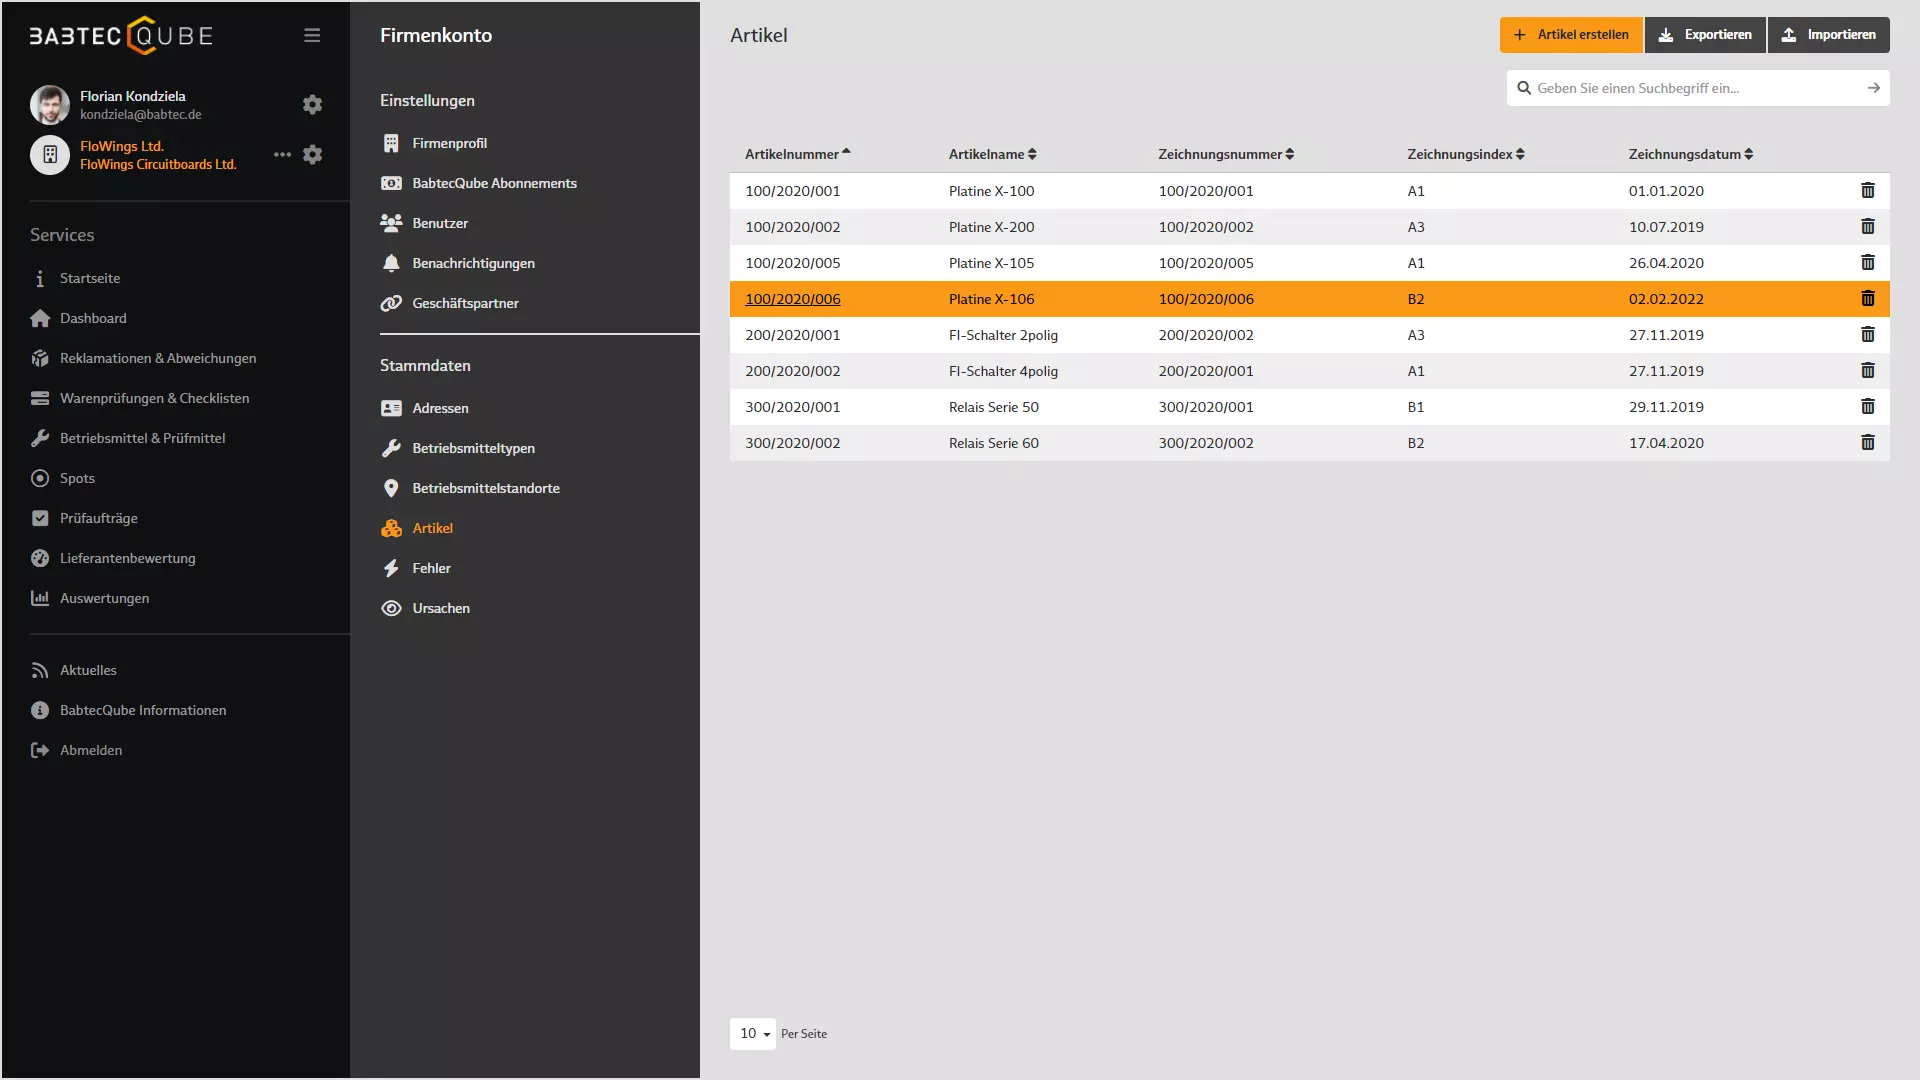Click FI-Schalter 4polig article name

1003,371
